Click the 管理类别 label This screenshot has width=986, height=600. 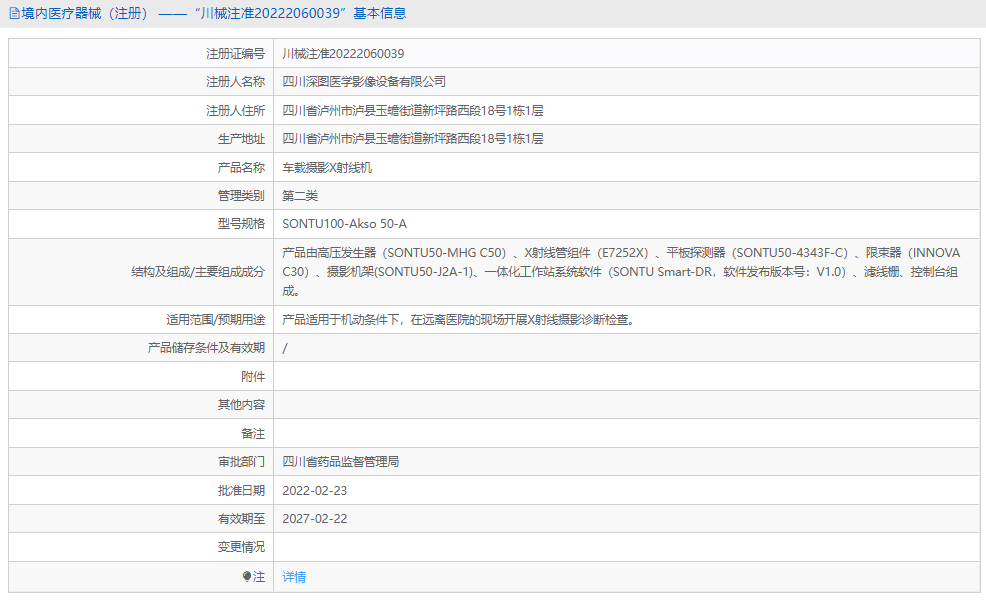241,196
